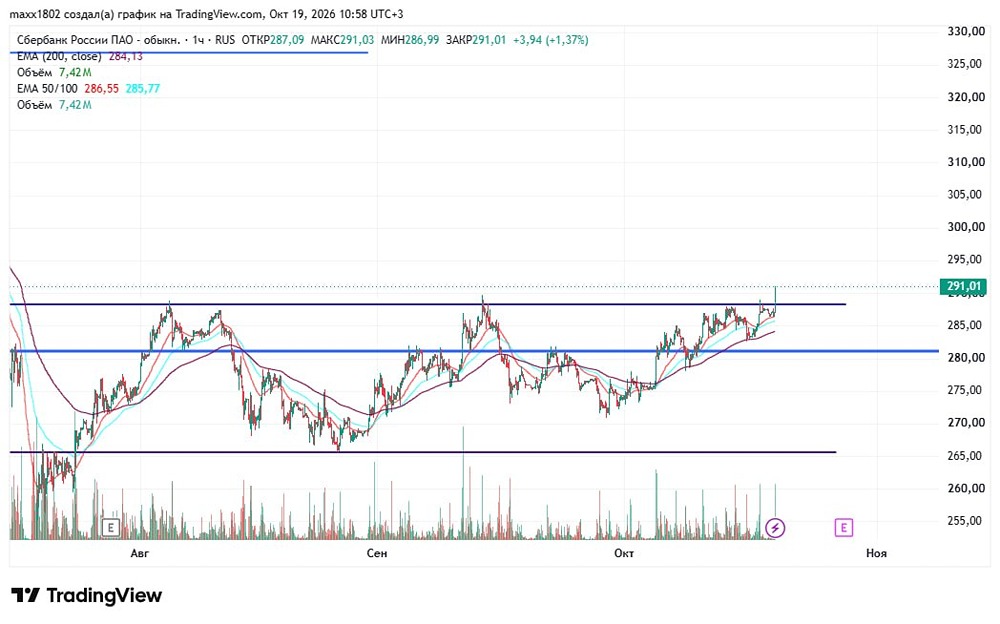Viewport: 1000px width, 624px height.
Task: Click the МИН 286,99 low value
Action: (410, 40)
